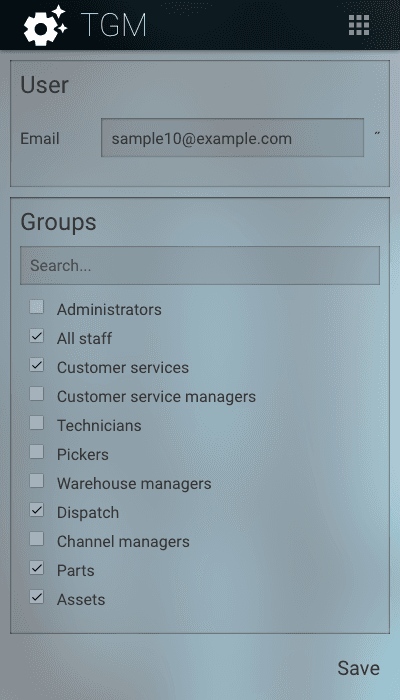
Task: Uncheck the Customer services checkbox
Action: 37,365
